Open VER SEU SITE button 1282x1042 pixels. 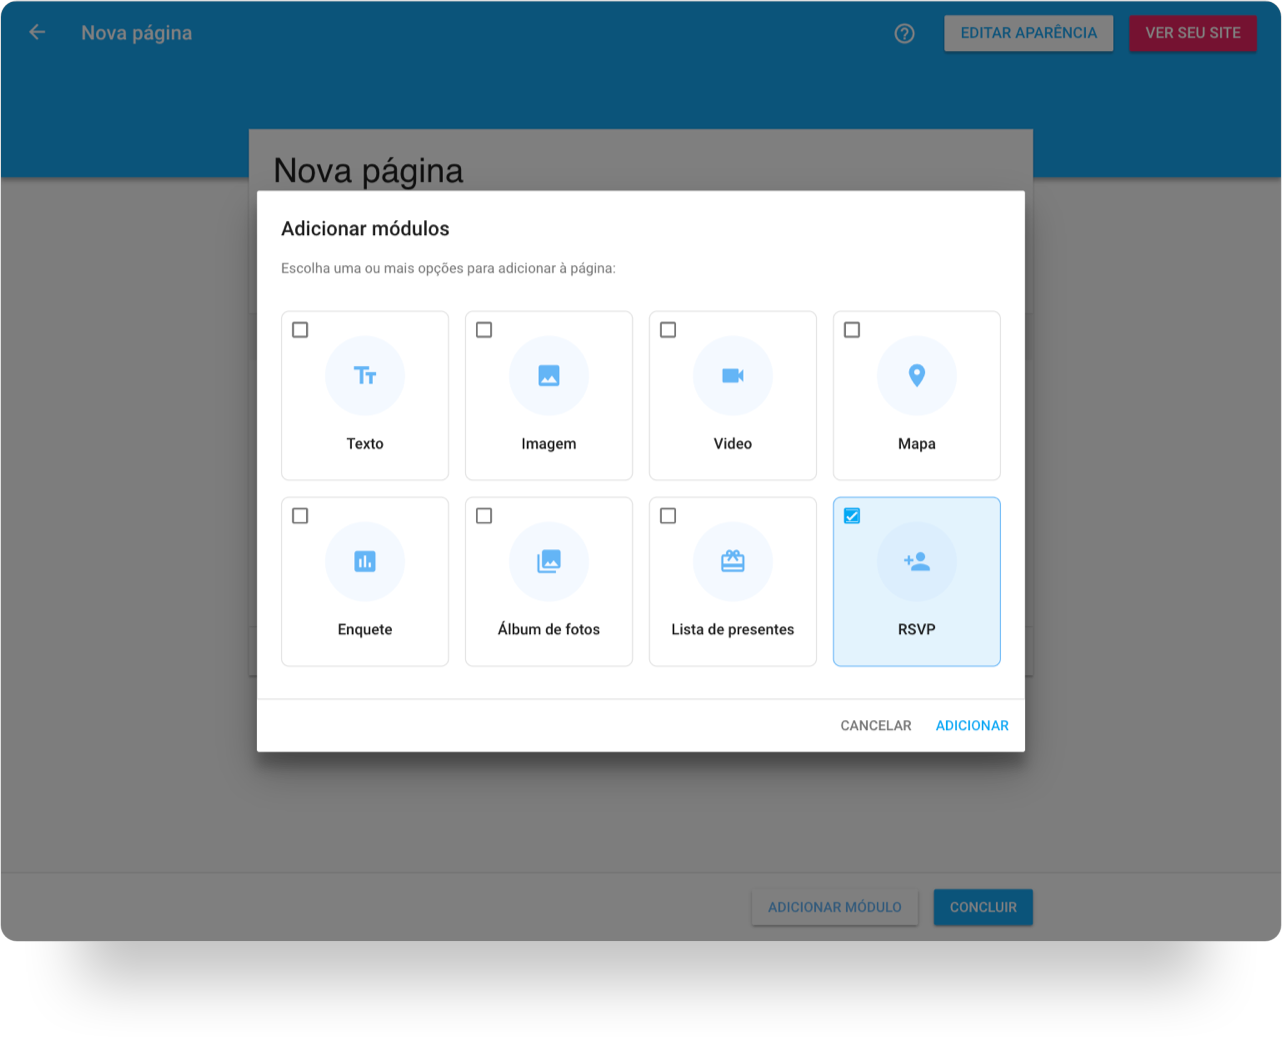pyautogui.click(x=1193, y=33)
